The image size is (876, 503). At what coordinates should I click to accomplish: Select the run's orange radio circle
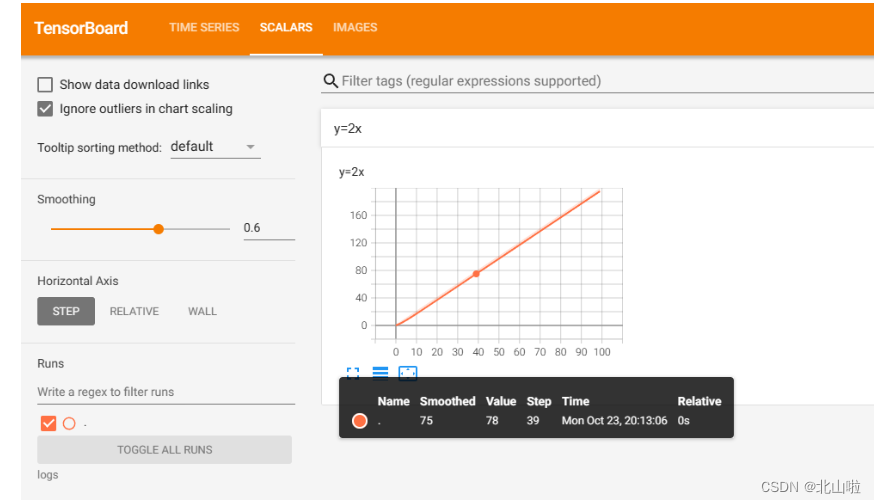[69, 423]
